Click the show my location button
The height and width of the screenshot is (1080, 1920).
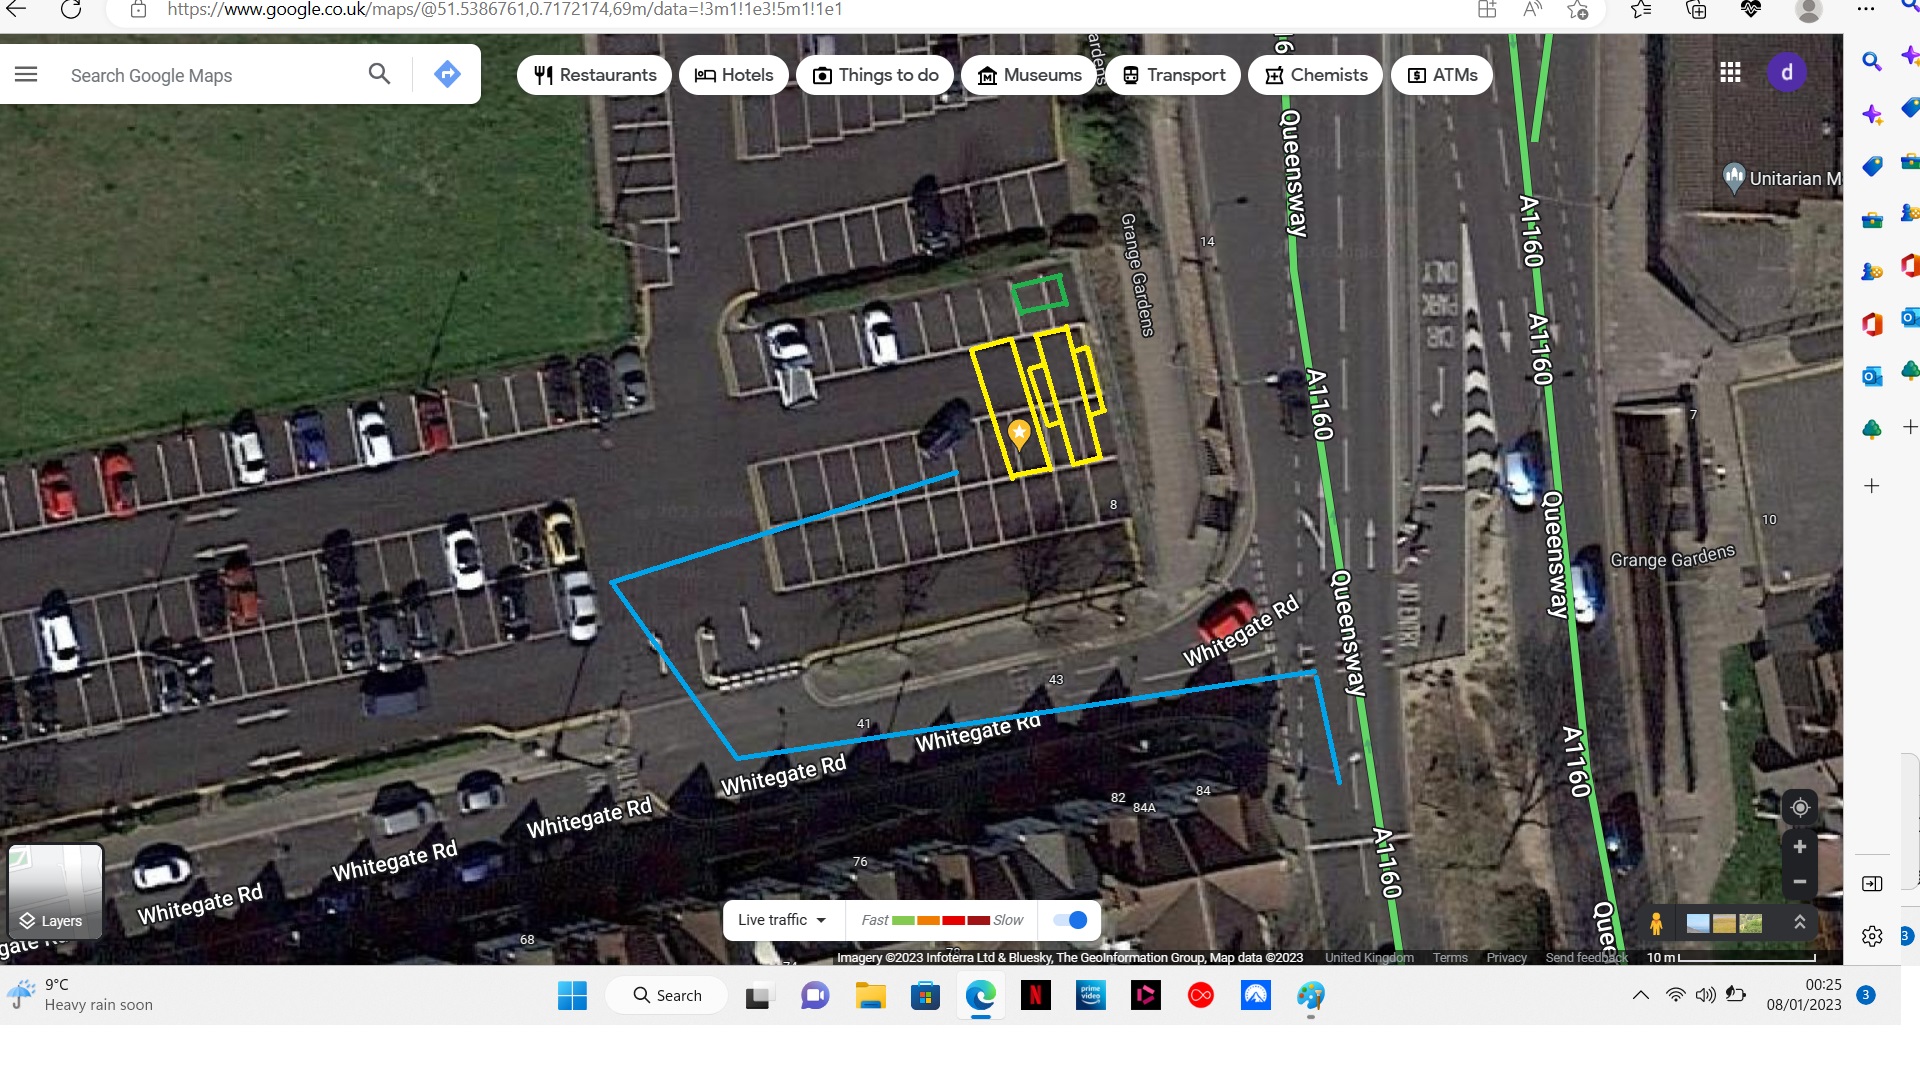click(1800, 808)
